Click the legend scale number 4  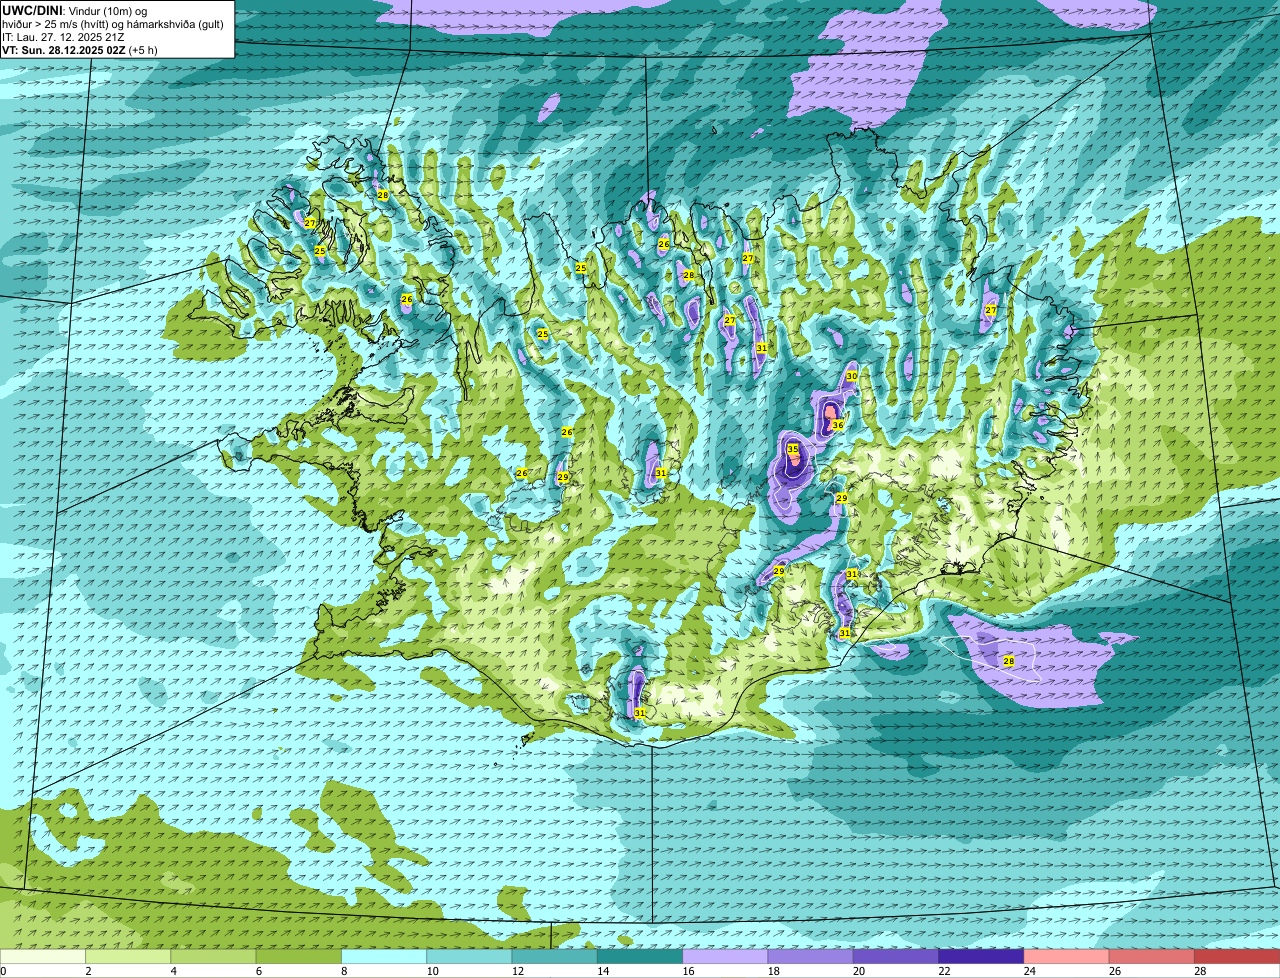pyautogui.click(x=173, y=971)
